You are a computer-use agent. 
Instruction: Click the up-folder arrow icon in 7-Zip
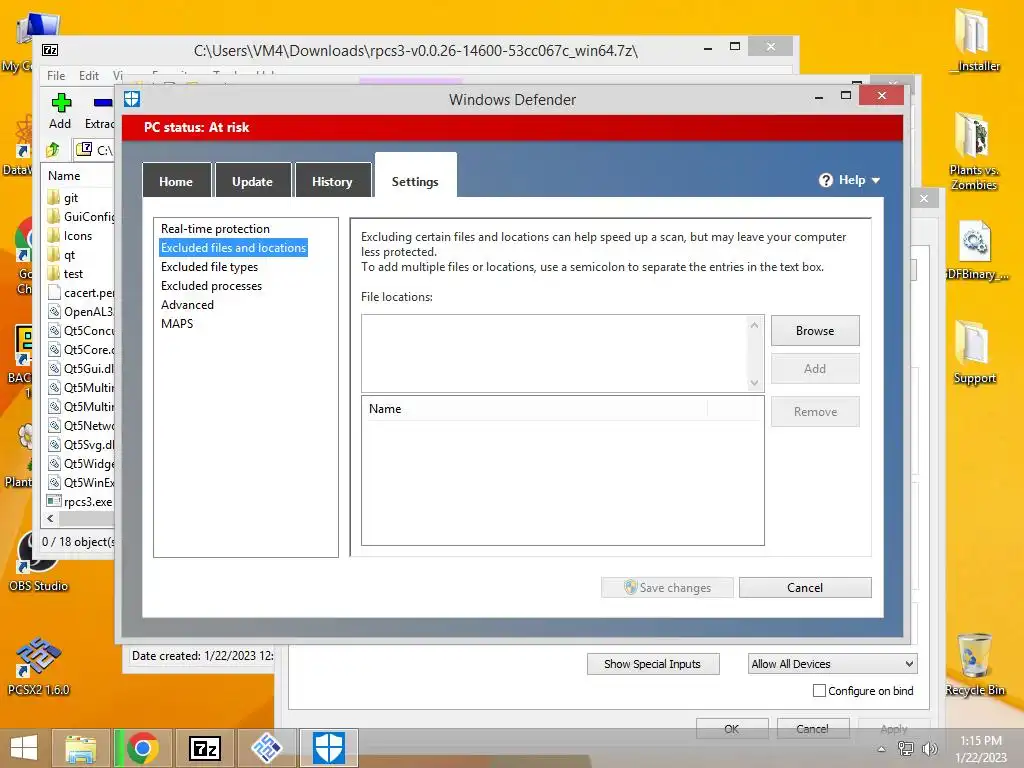pos(54,150)
